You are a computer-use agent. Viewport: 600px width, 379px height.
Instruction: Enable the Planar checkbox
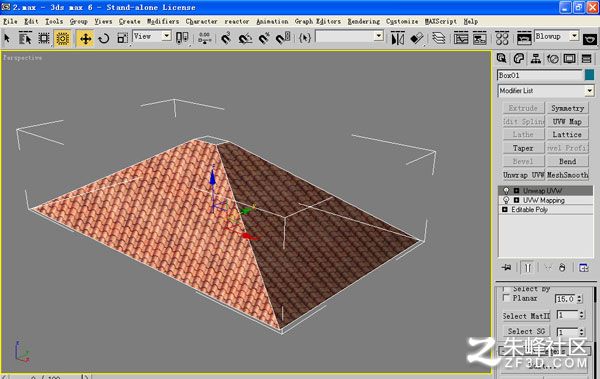click(x=506, y=297)
